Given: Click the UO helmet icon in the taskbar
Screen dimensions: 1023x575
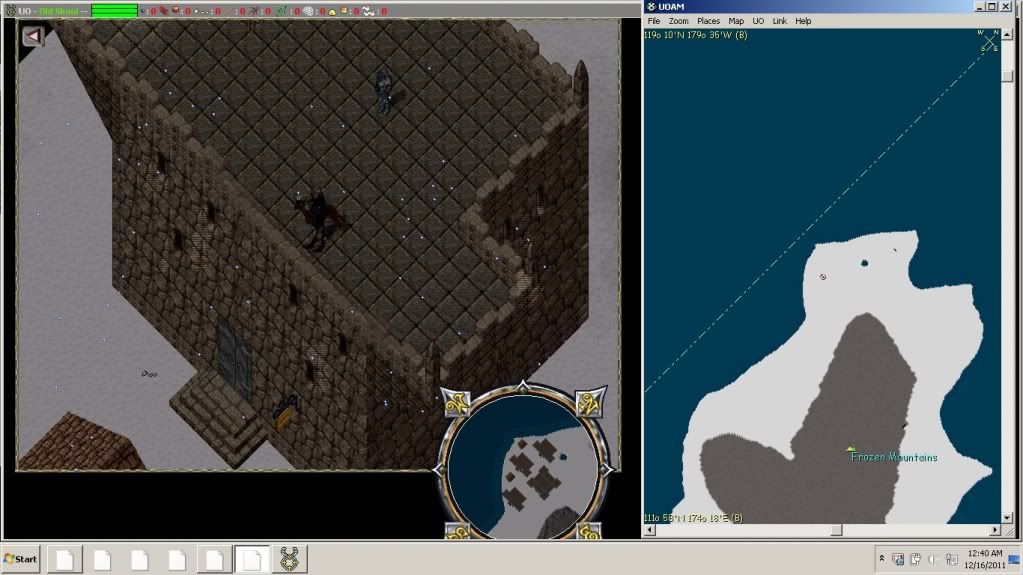Looking at the screenshot, I should coord(290,559).
